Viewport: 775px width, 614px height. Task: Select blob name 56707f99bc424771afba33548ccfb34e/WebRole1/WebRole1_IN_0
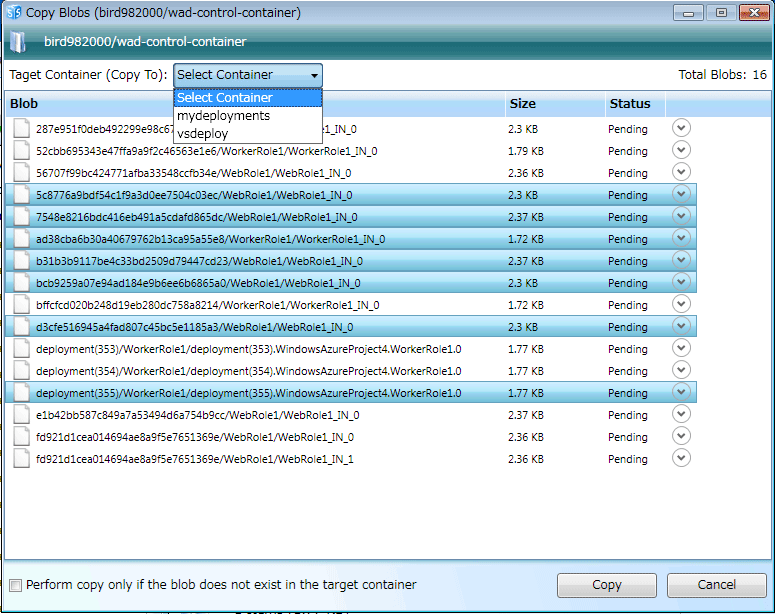pos(193,173)
